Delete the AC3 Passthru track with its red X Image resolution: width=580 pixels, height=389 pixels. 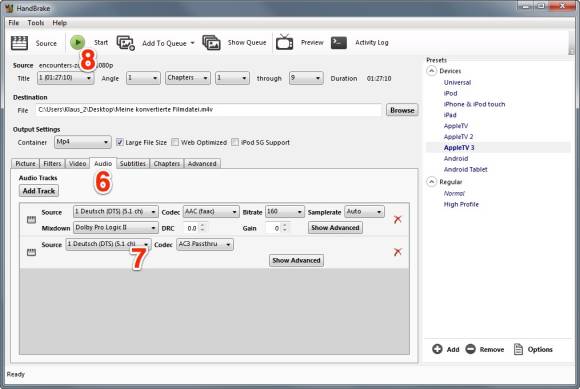click(398, 252)
